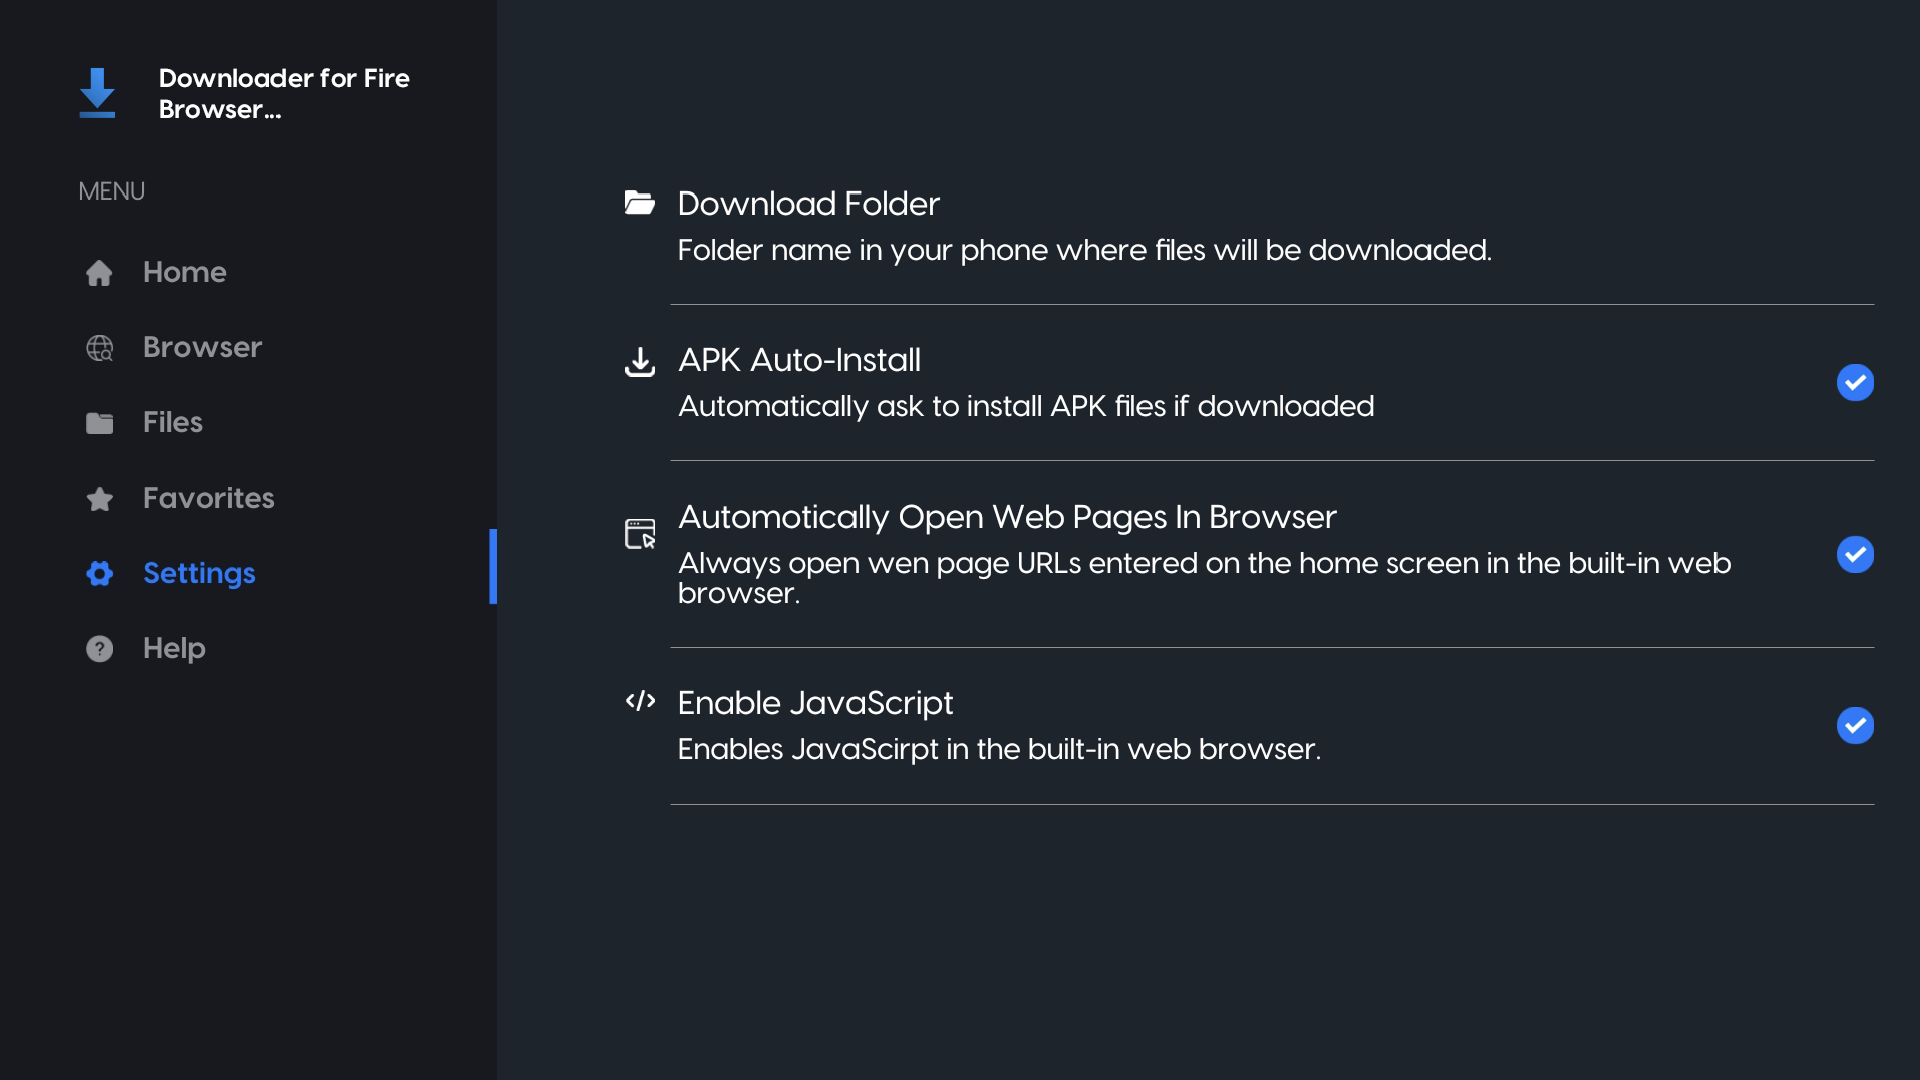Viewport: 1920px width, 1080px height.
Task: Click the Browser globe icon
Action: click(100, 347)
